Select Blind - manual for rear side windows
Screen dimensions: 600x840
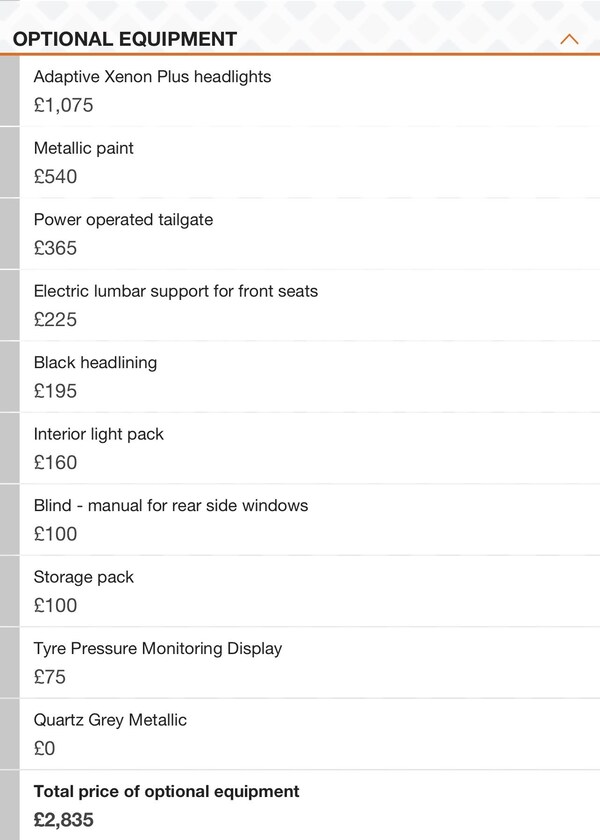(x=171, y=506)
